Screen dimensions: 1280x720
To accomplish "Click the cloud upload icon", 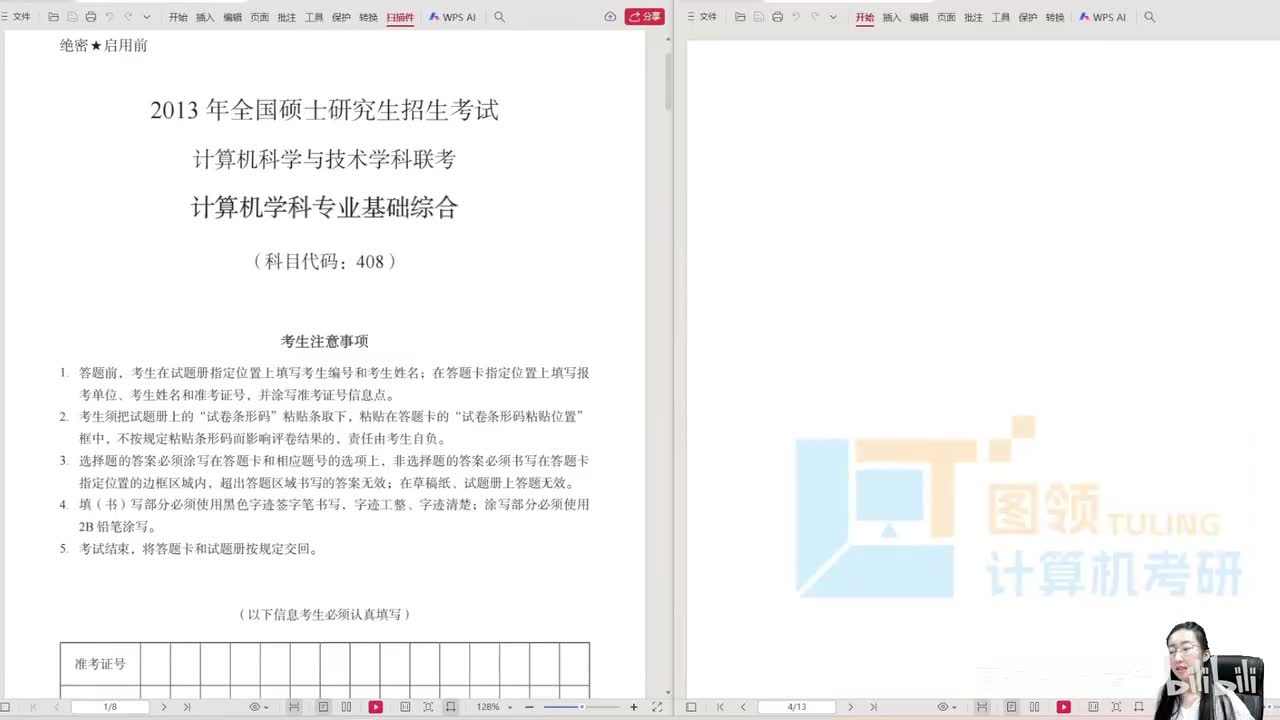I will point(610,17).
